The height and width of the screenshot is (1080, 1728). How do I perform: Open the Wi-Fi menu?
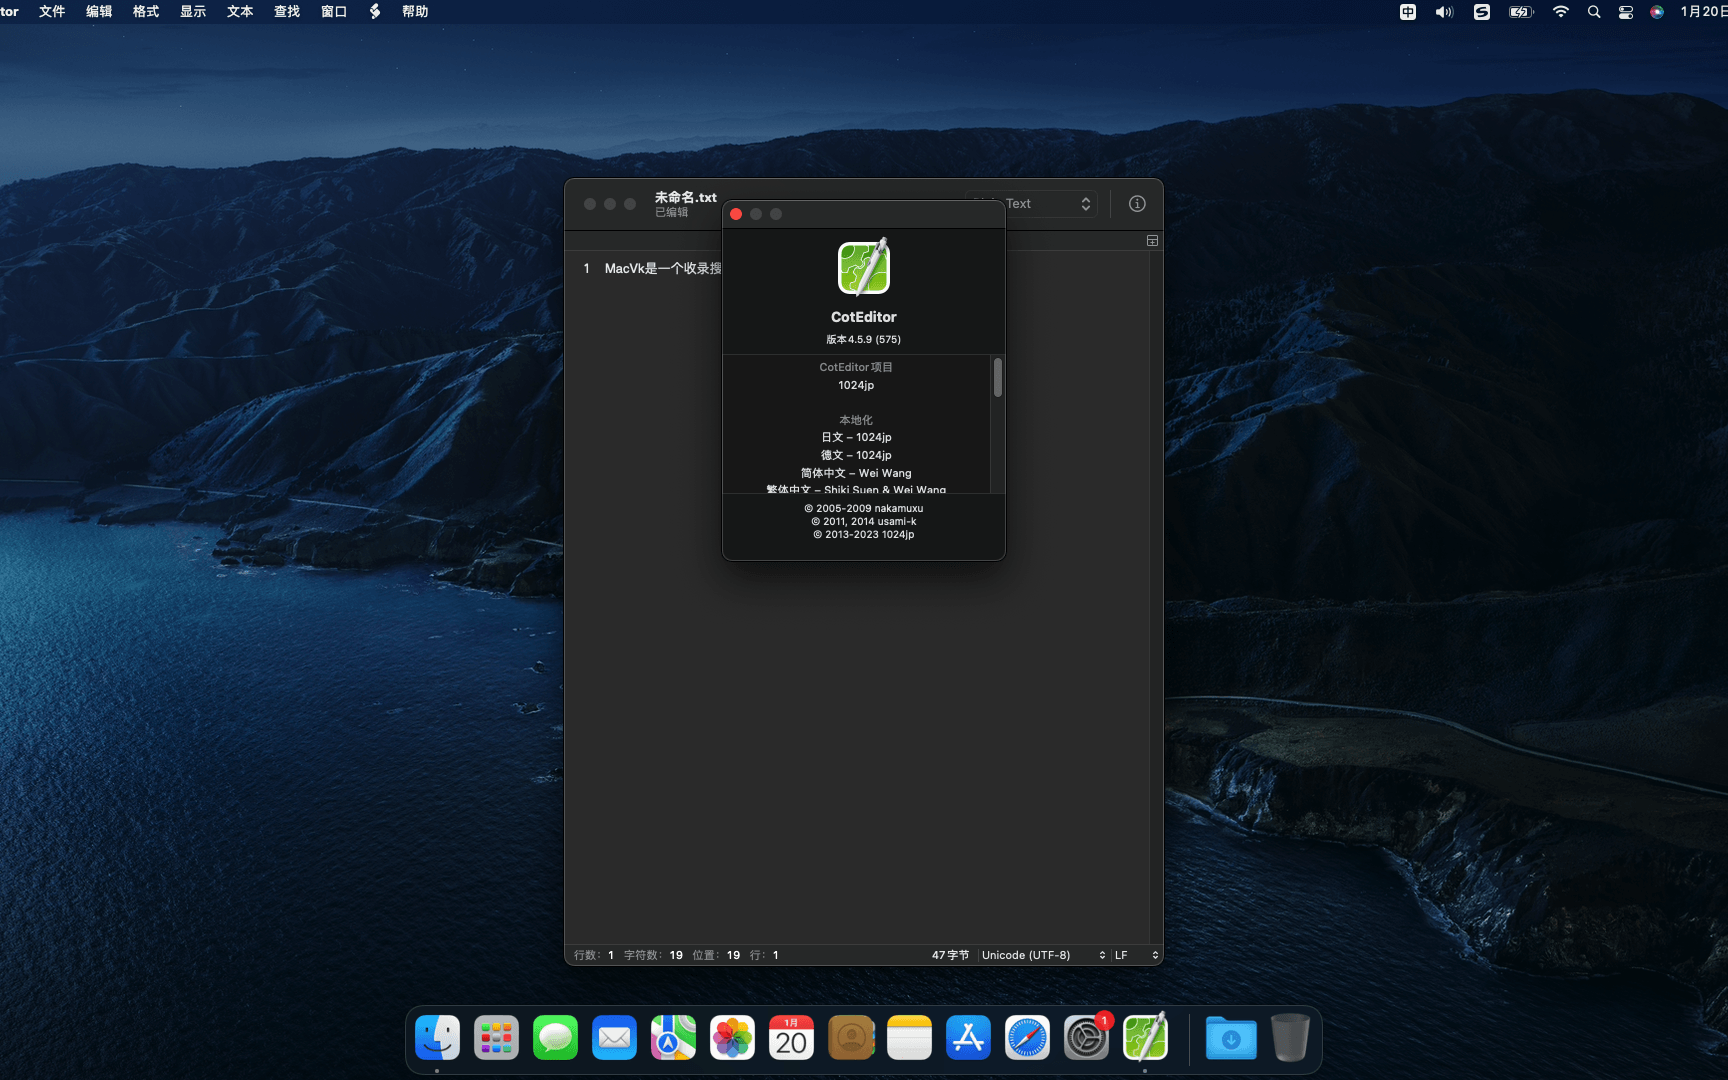coord(1561,12)
